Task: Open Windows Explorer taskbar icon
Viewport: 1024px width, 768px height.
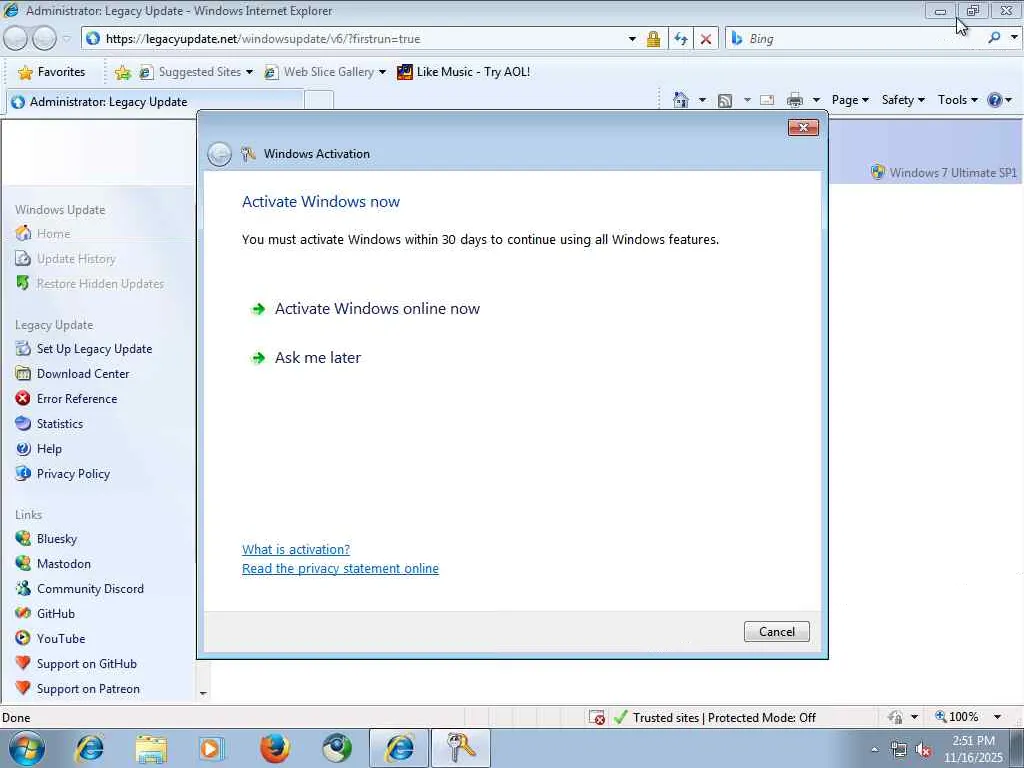Action: (x=152, y=749)
